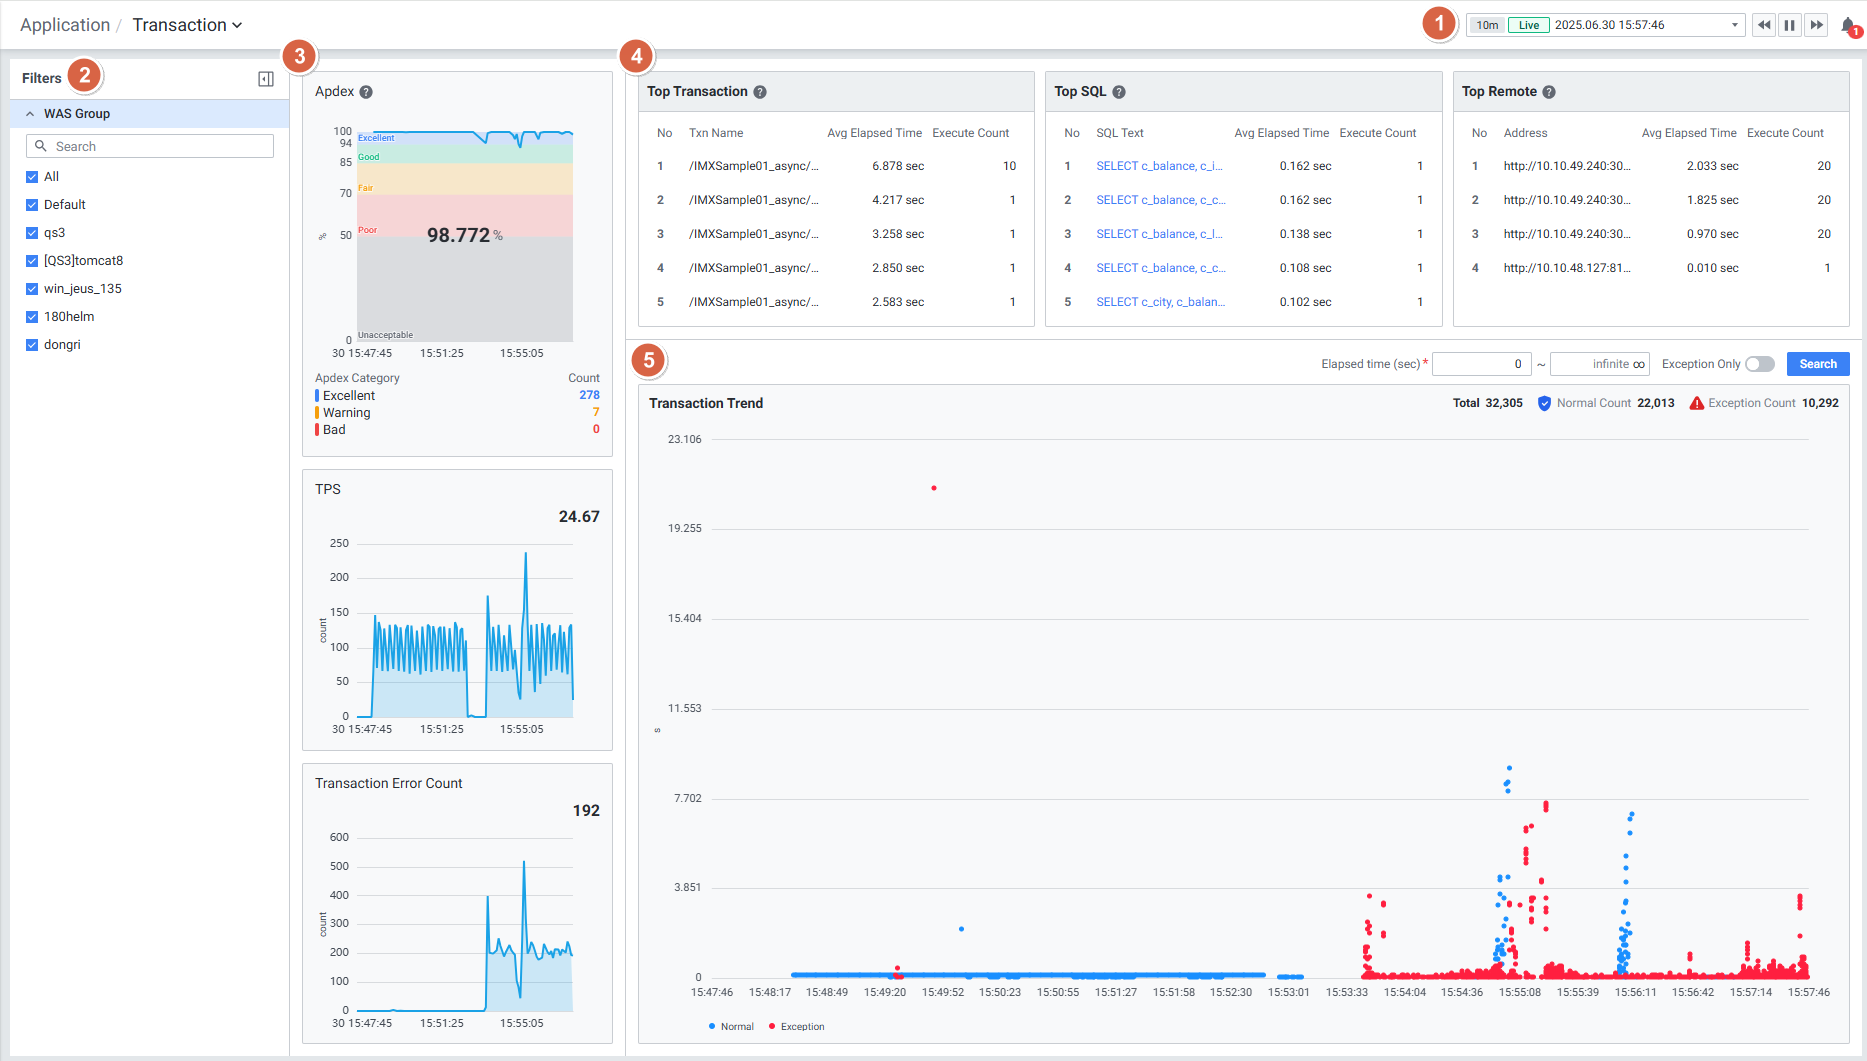Open the first SELECT c_balance SQL link
This screenshot has width=1867, height=1061.
(x=1158, y=166)
